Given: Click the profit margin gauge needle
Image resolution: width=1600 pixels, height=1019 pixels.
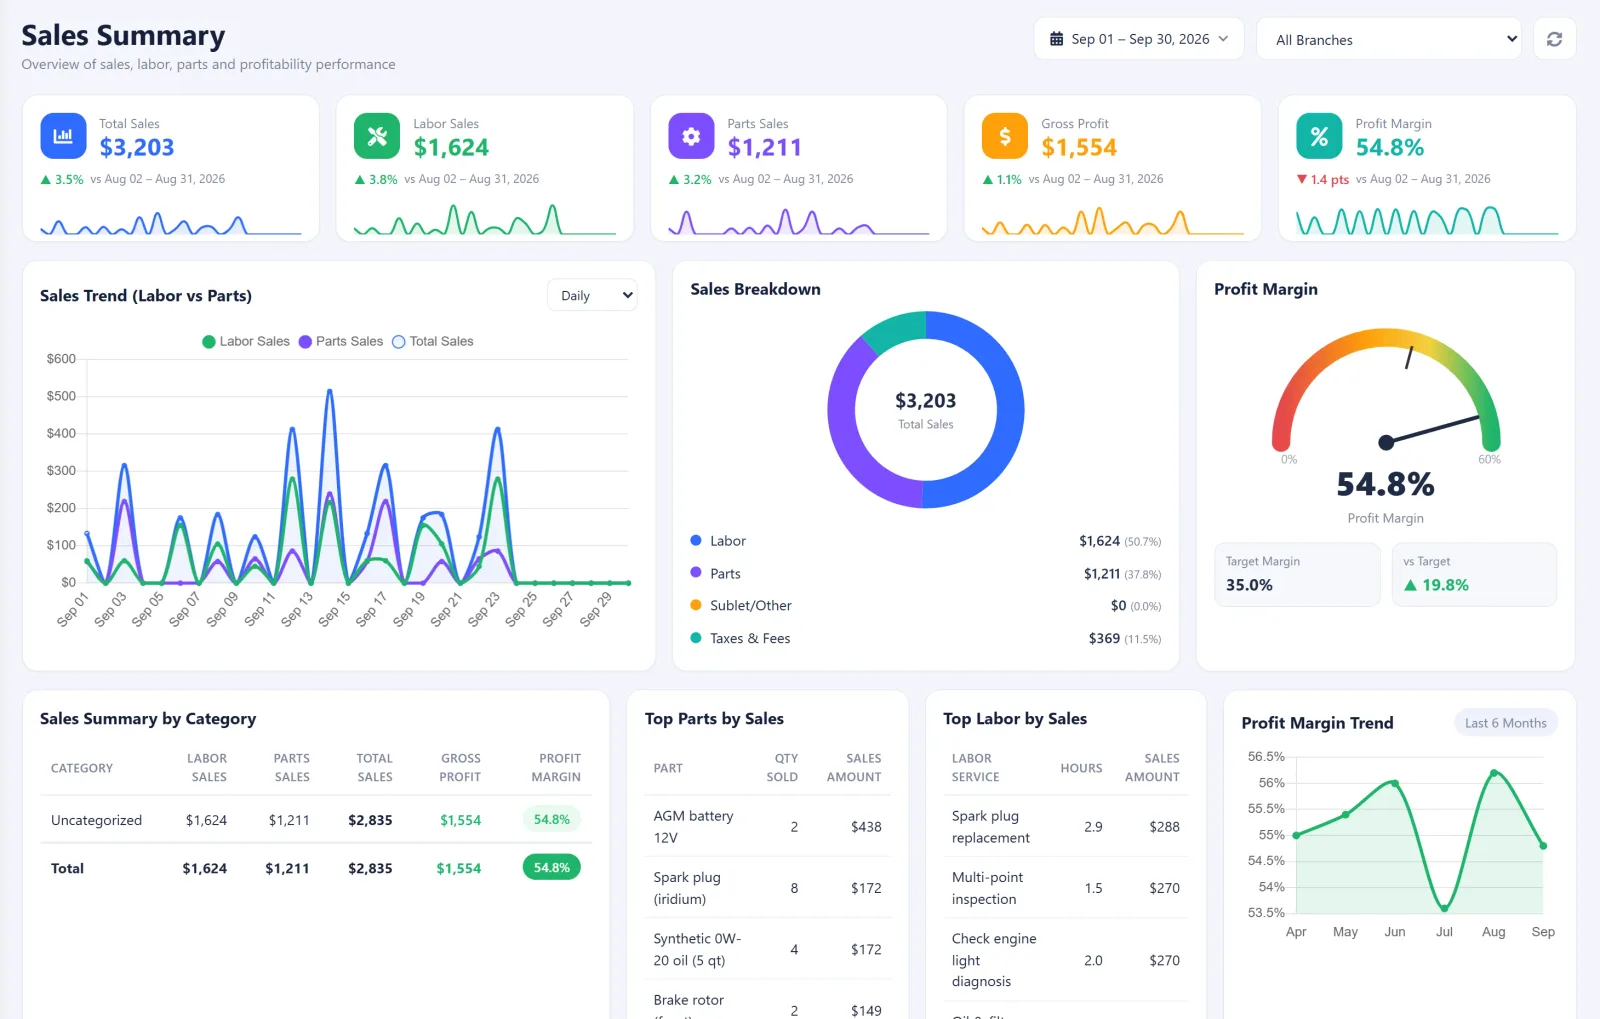Looking at the screenshot, I should click(1432, 430).
